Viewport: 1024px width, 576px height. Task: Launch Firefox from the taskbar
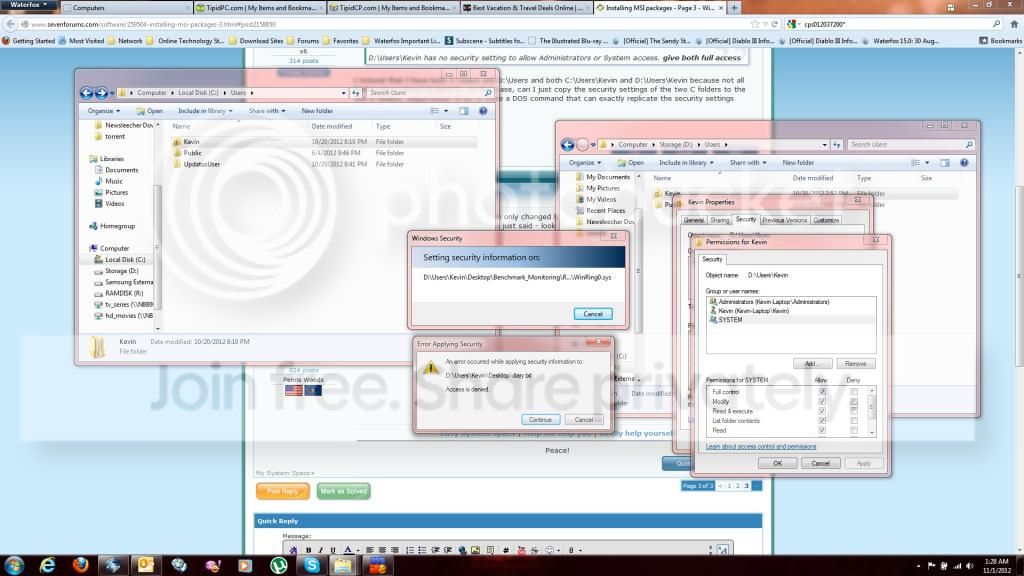tap(80, 565)
